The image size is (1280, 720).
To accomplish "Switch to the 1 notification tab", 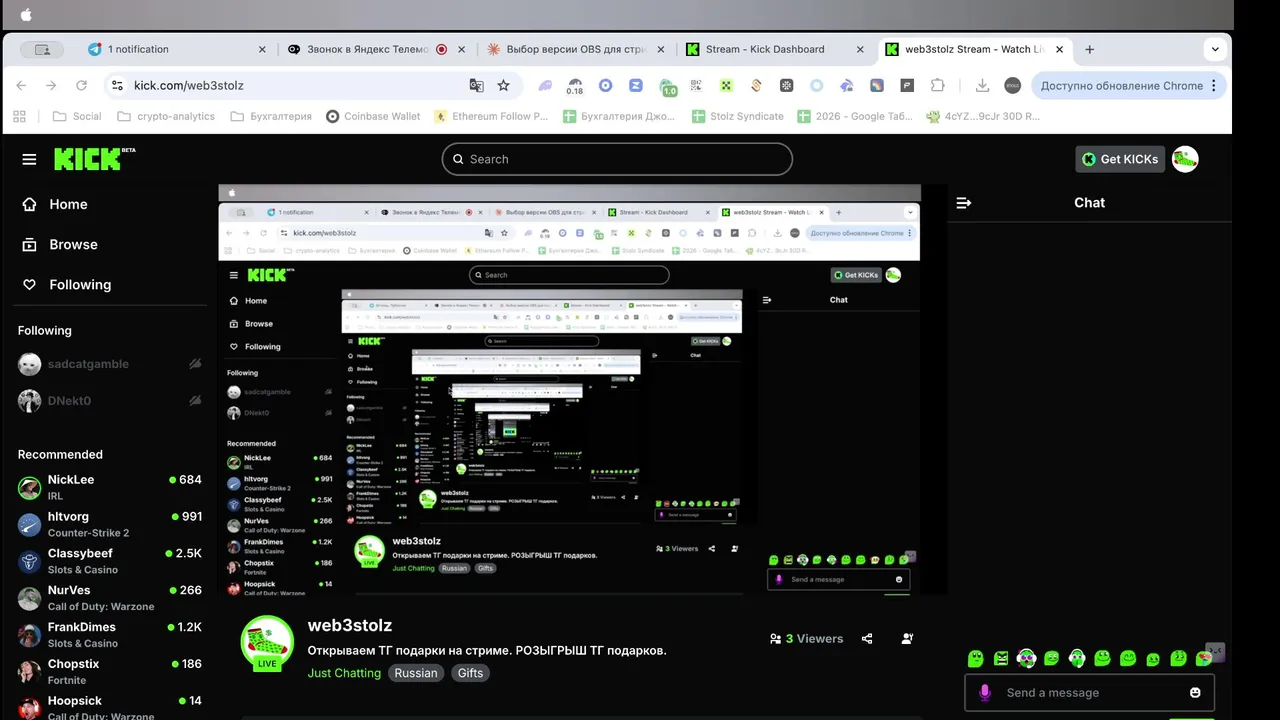I will point(176,49).
